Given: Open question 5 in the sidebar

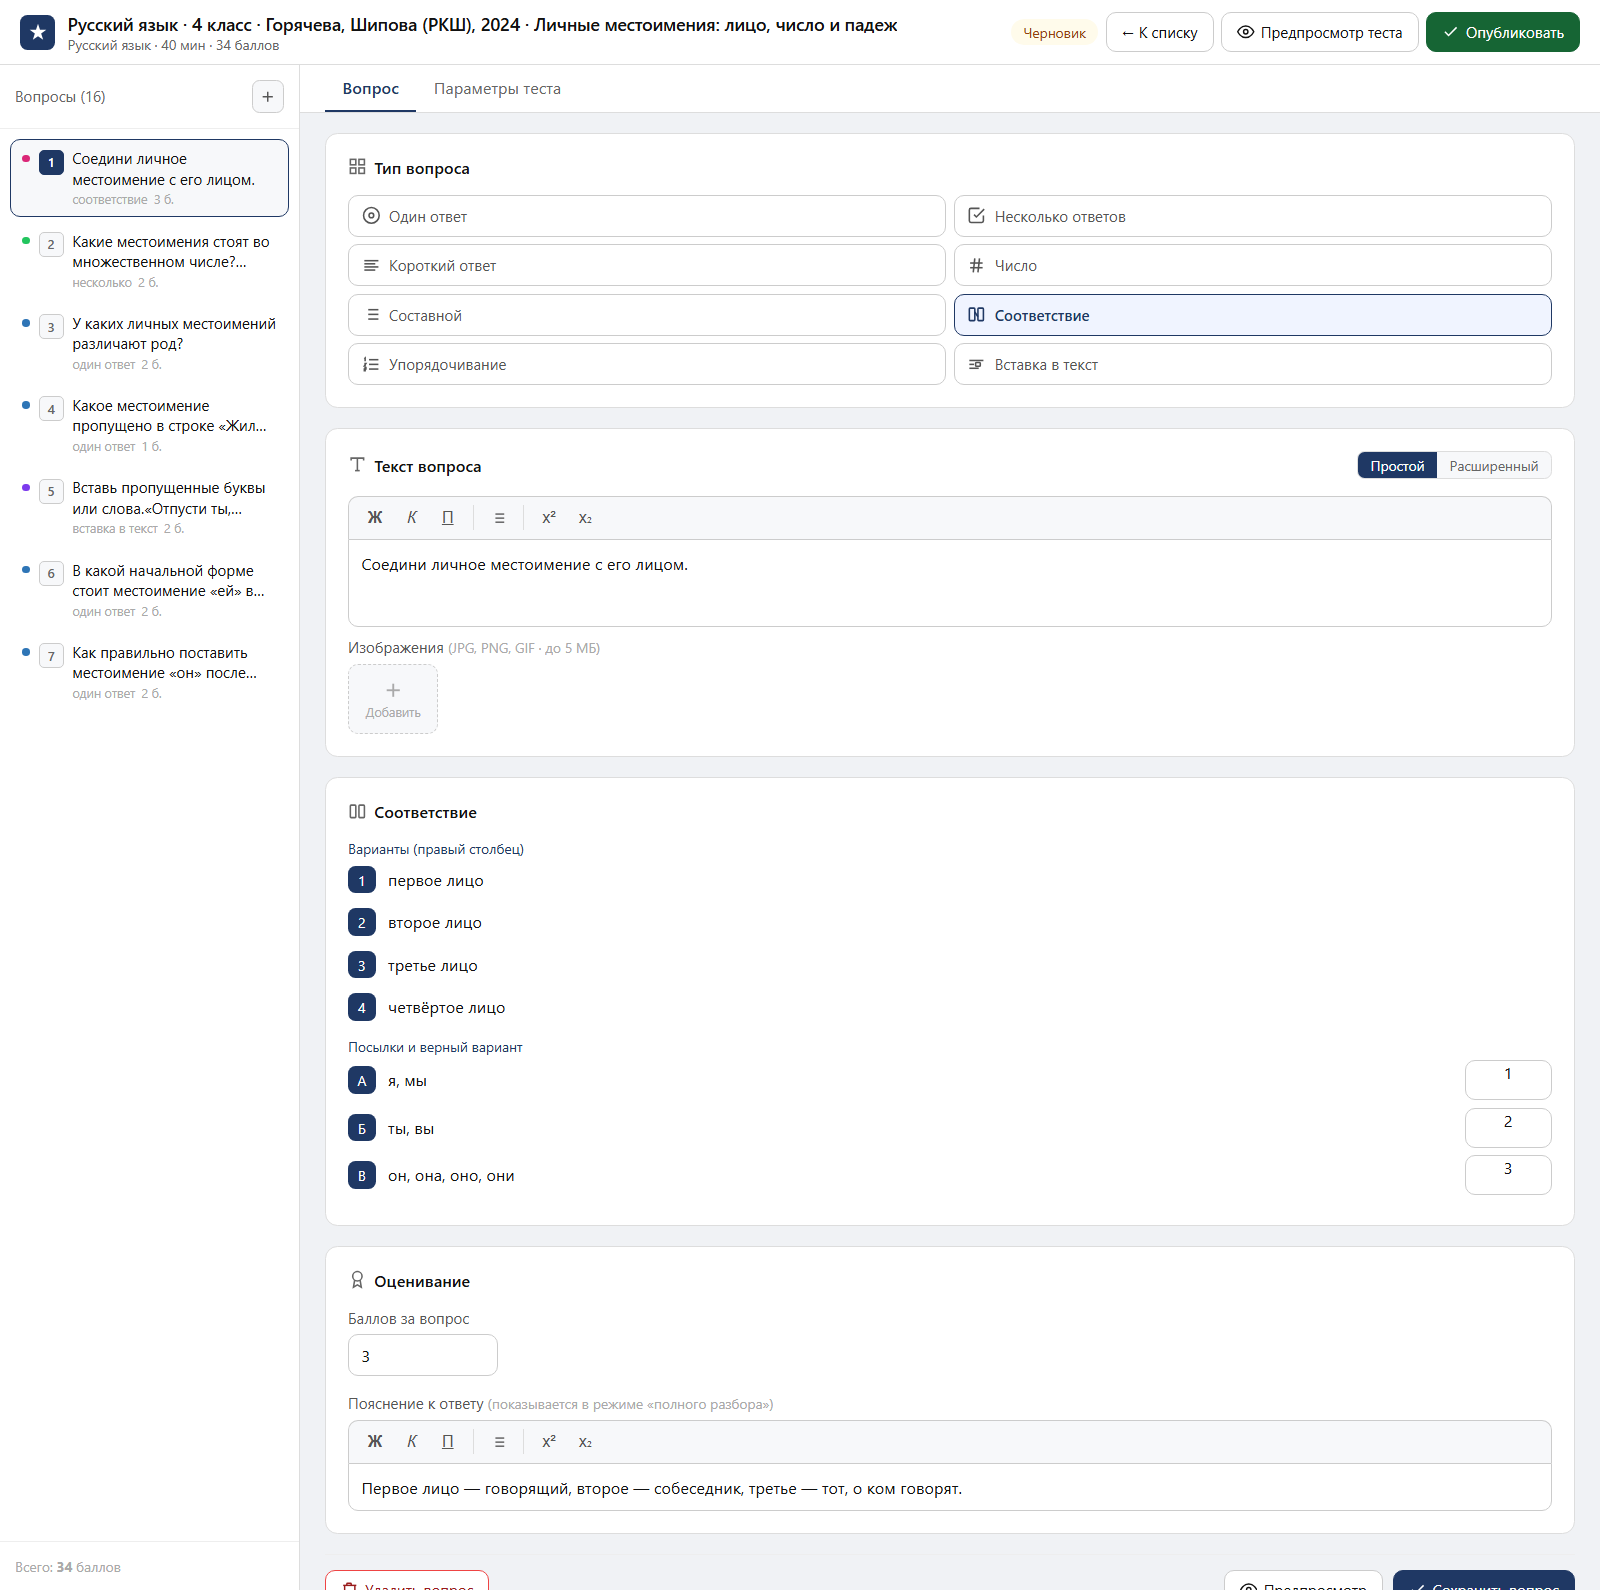Looking at the screenshot, I should 150,507.
